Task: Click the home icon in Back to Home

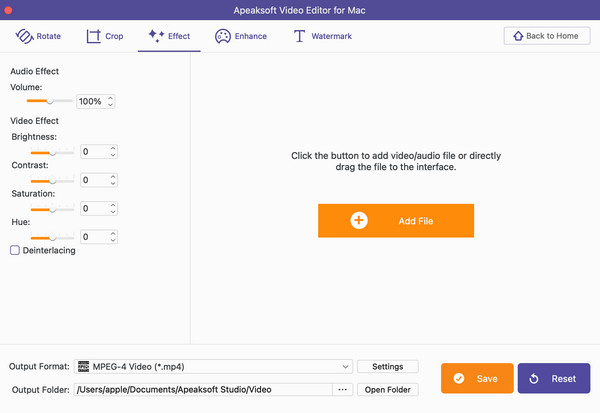Action: click(518, 36)
